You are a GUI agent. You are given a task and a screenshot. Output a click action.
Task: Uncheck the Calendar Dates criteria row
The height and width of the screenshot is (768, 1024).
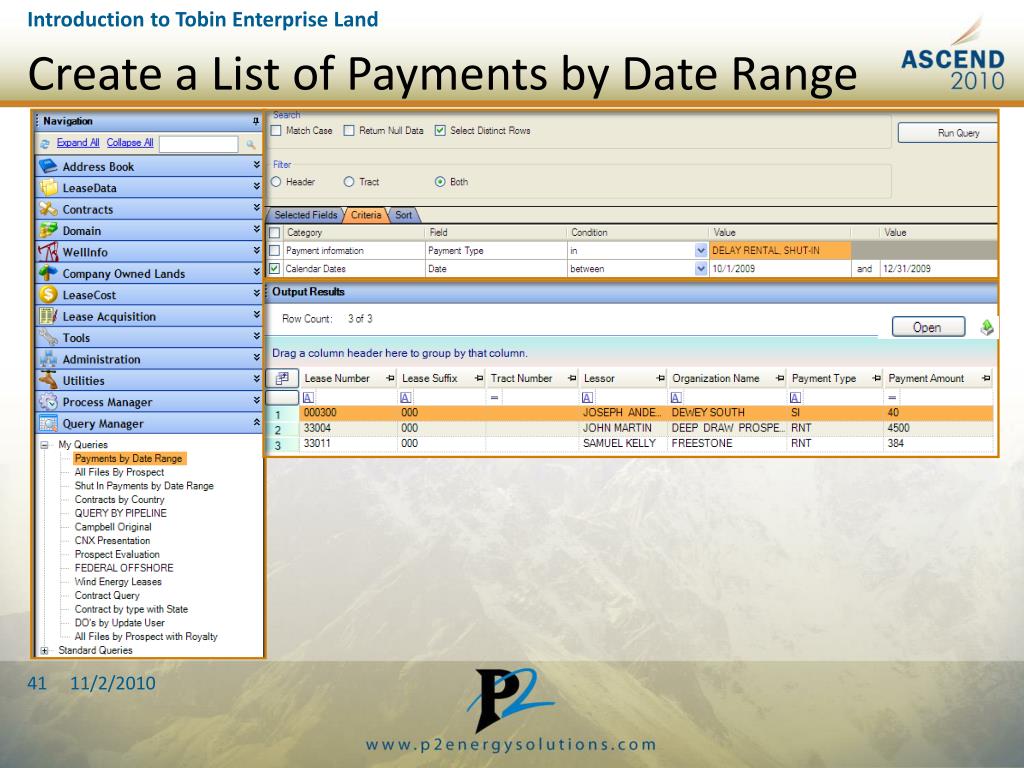coord(275,268)
